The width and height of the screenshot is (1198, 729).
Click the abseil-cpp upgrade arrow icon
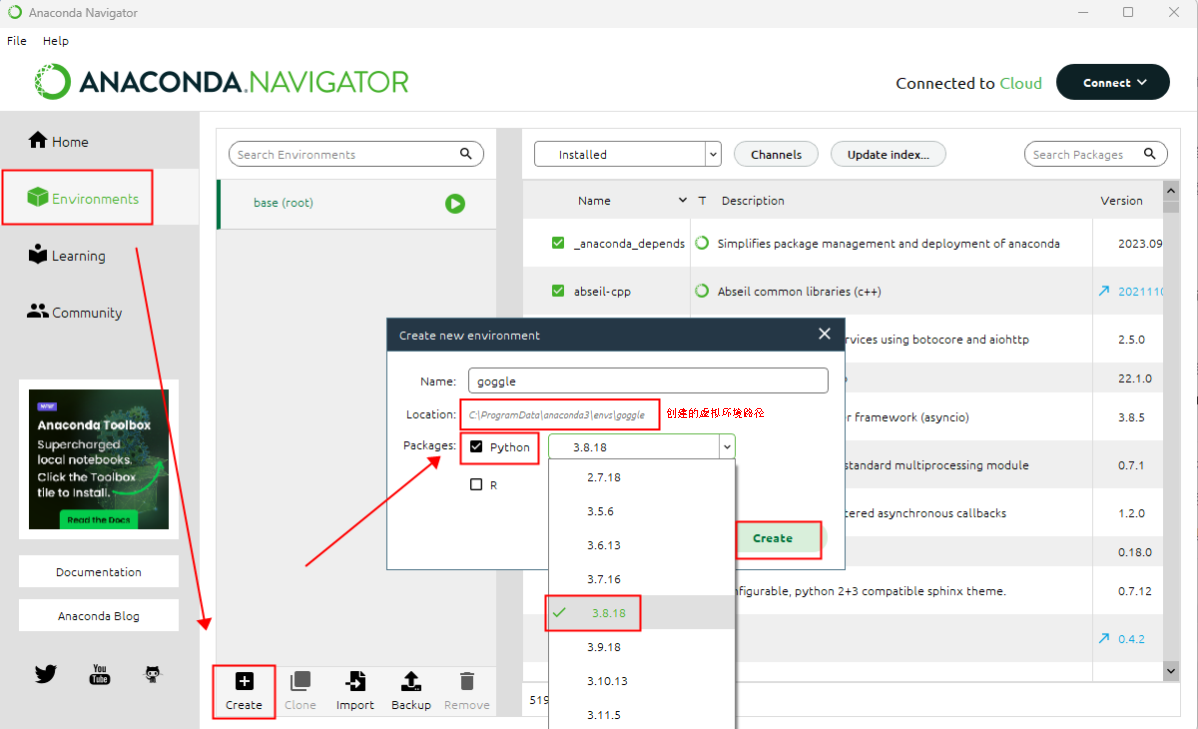point(1104,291)
